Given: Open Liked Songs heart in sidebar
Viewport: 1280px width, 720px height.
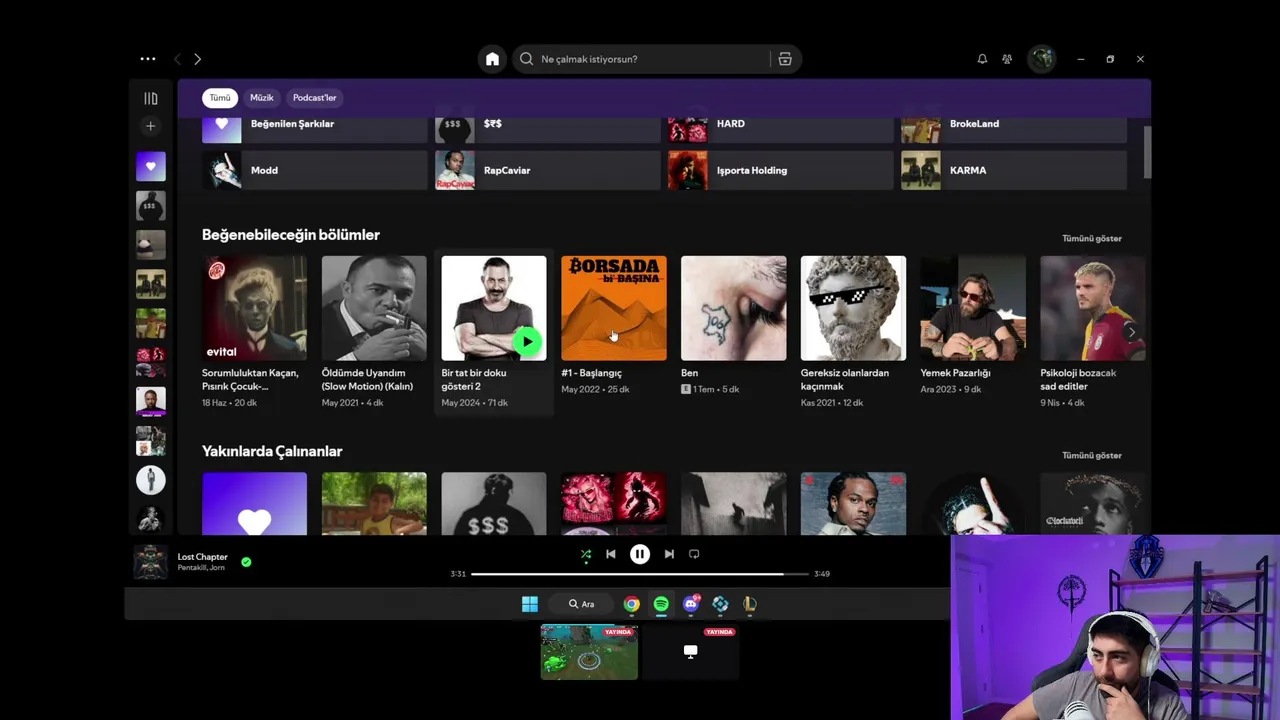Looking at the screenshot, I should point(151,167).
